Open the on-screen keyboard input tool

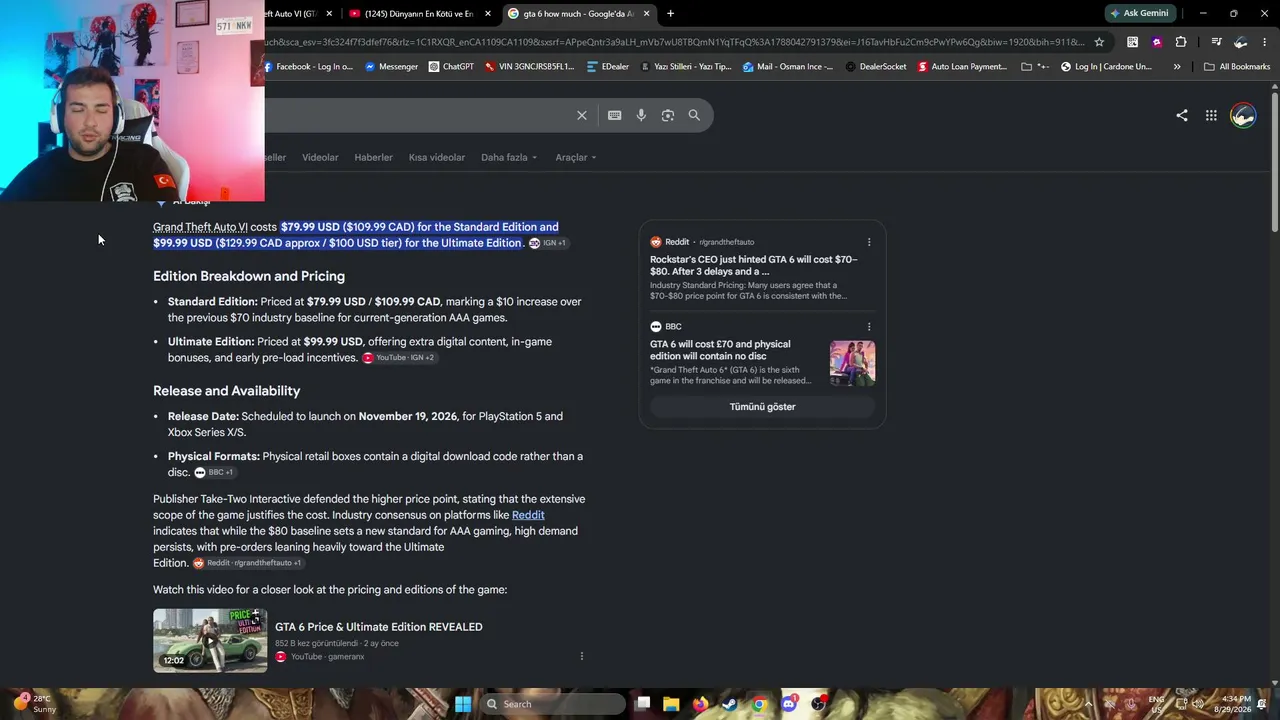point(615,115)
